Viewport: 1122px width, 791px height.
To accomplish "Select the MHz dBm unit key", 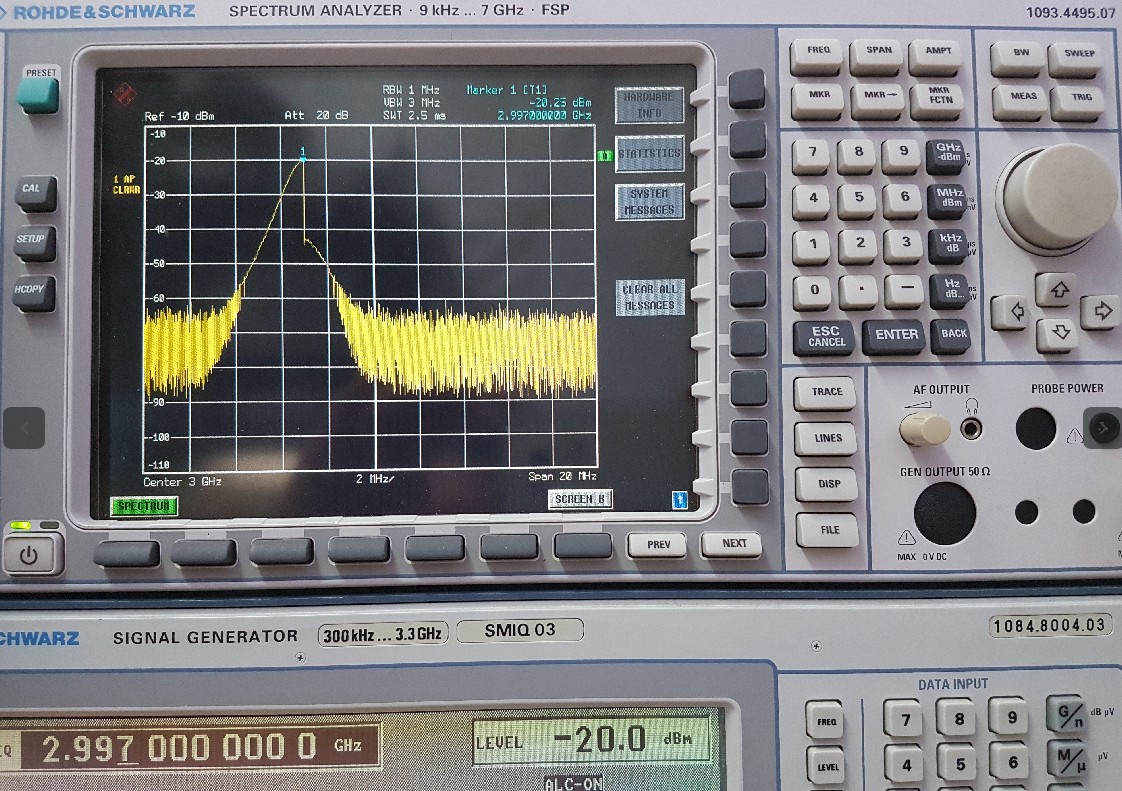I will (x=948, y=202).
